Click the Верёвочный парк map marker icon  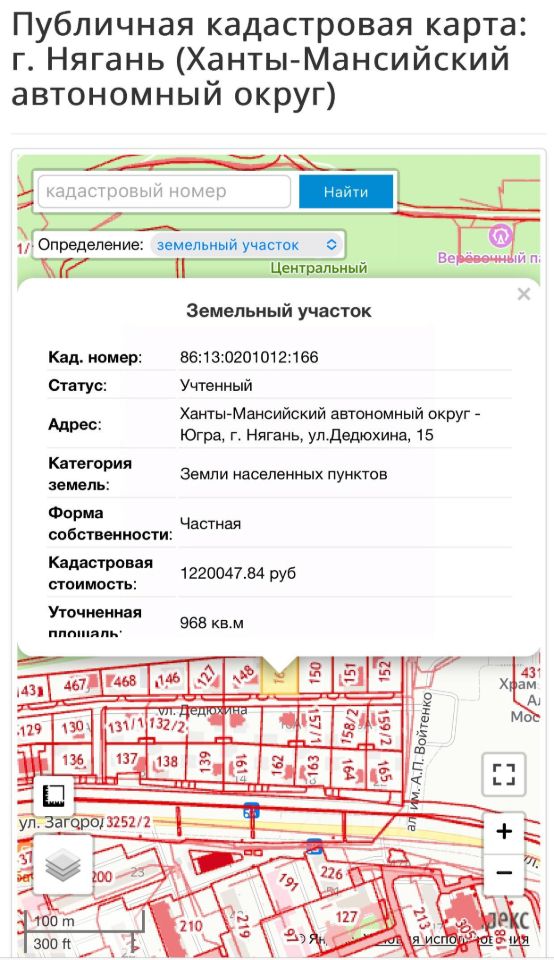[x=500, y=236]
